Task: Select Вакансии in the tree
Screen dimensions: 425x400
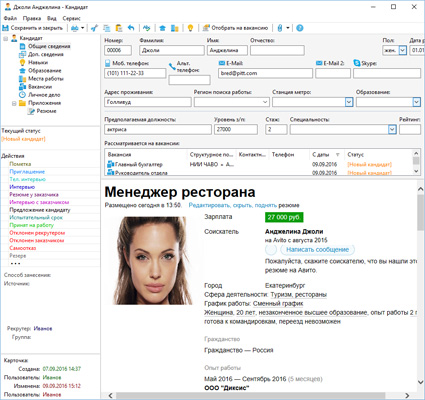Action: point(40,87)
